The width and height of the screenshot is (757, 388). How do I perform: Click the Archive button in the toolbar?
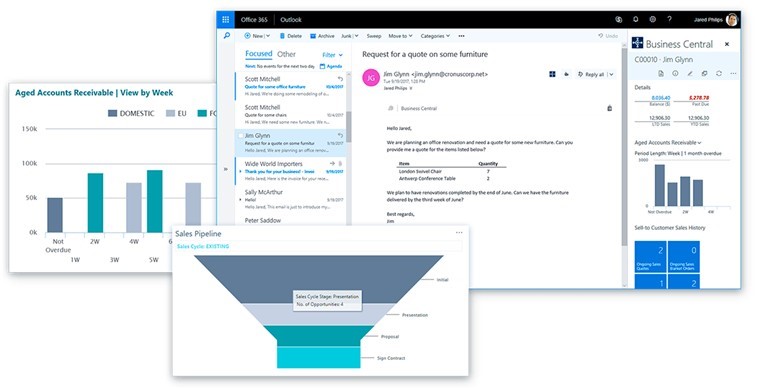click(322, 36)
